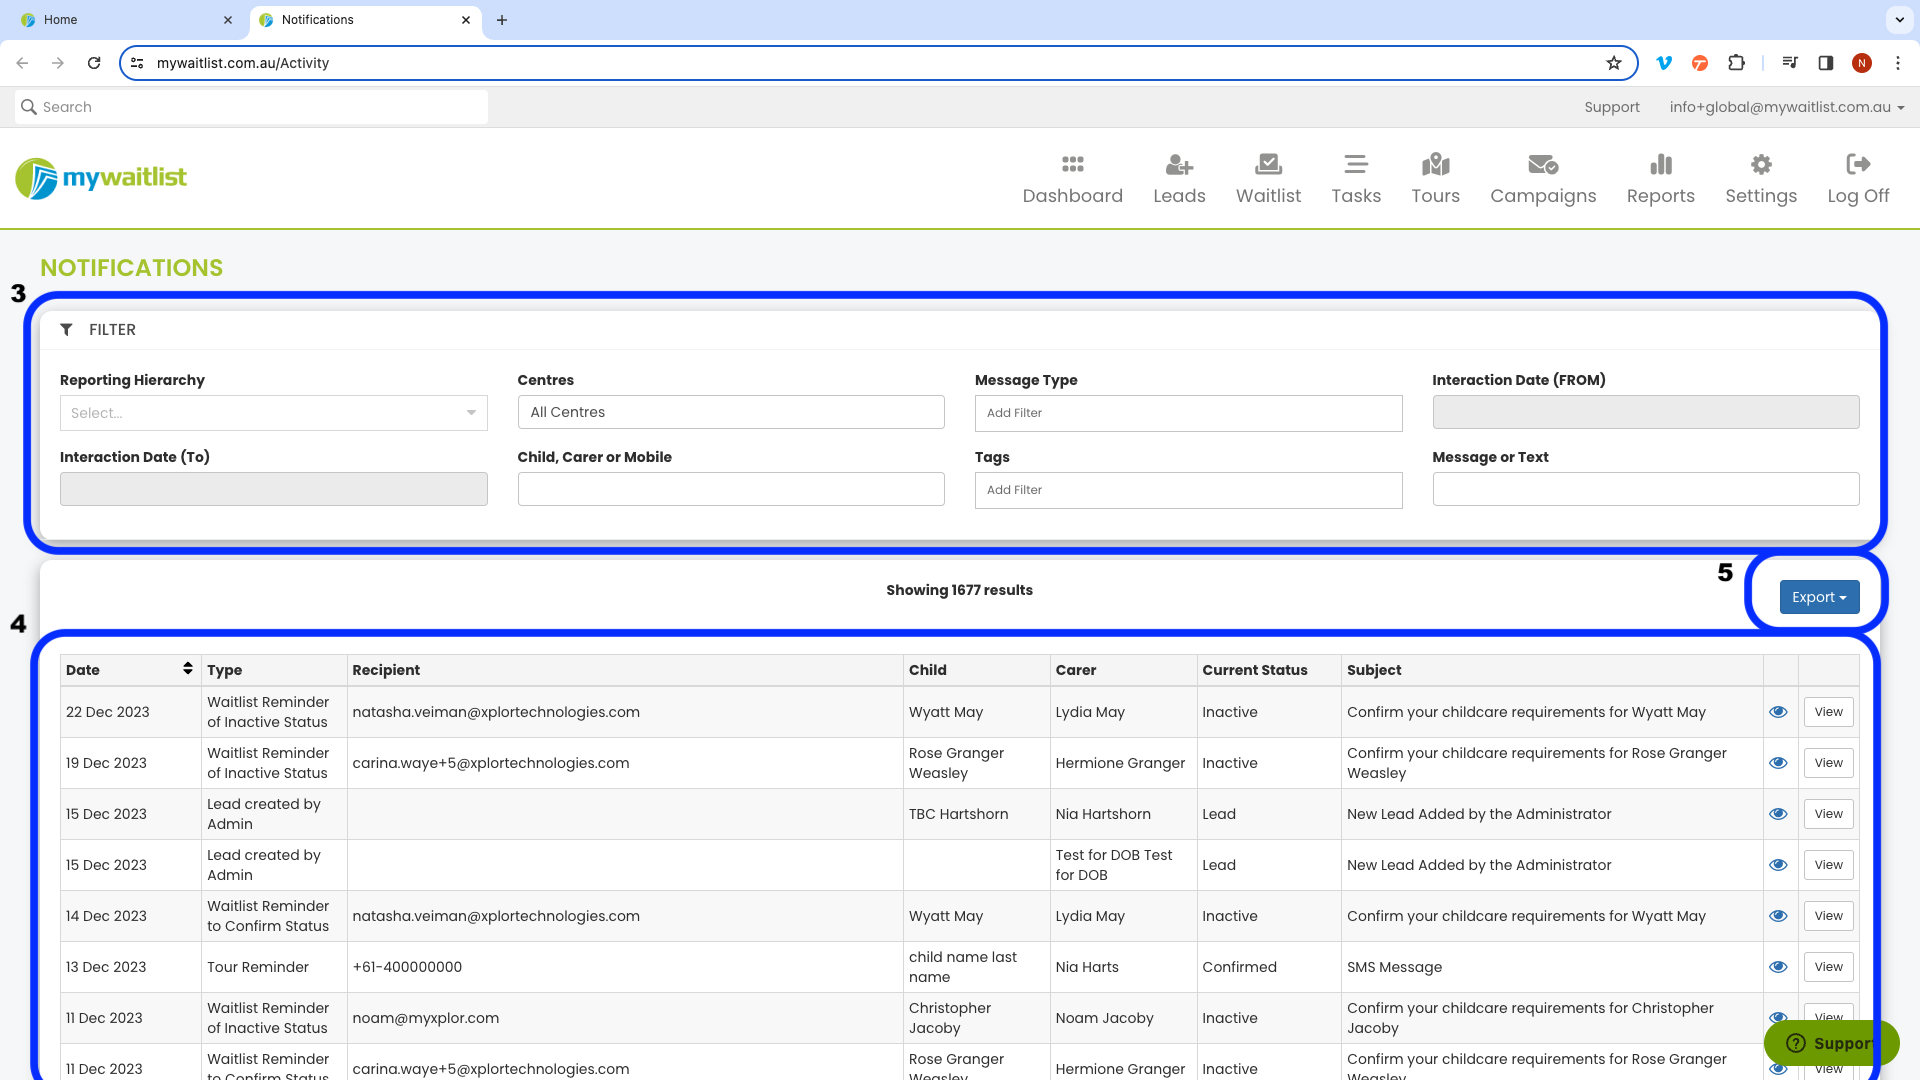Go to the Waitlist section

(x=1268, y=180)
